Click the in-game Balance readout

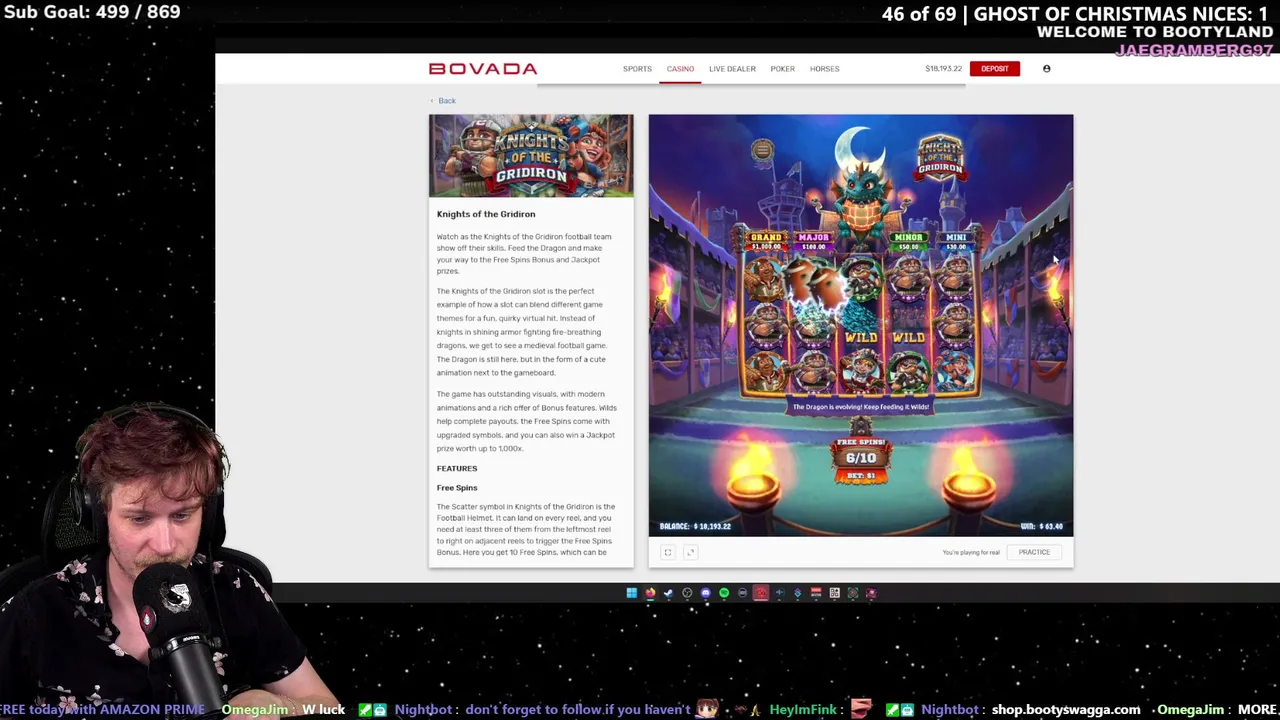[x=695, y=526]
